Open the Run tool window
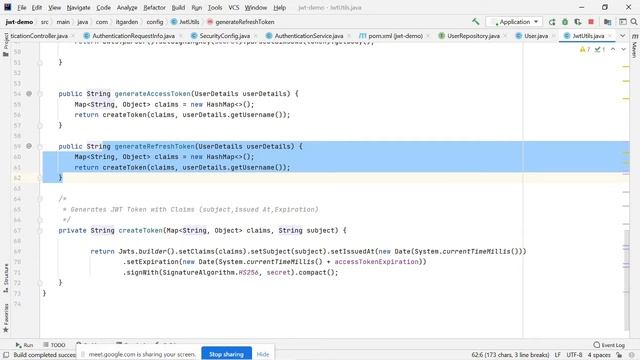 24,345
